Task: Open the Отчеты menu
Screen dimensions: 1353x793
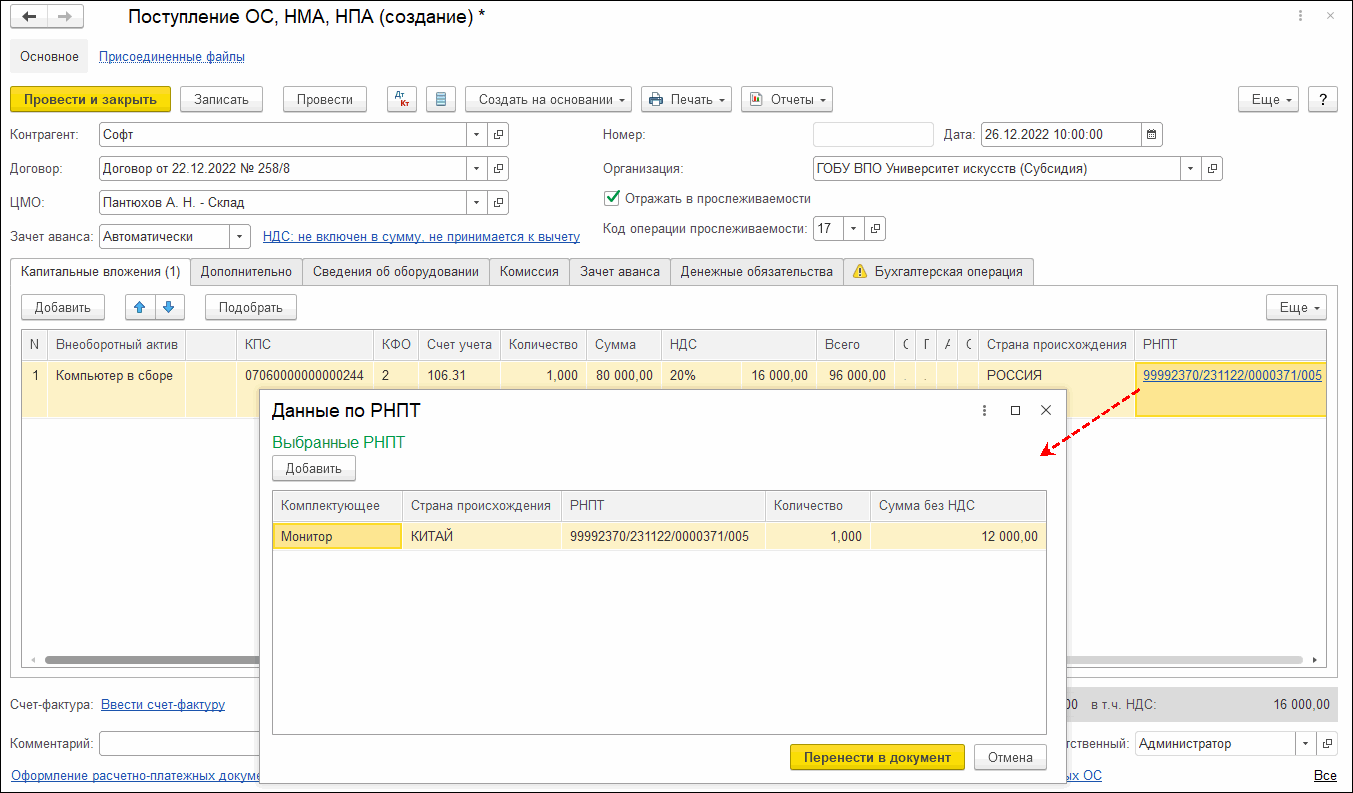Action: click(x=787, y=99)
